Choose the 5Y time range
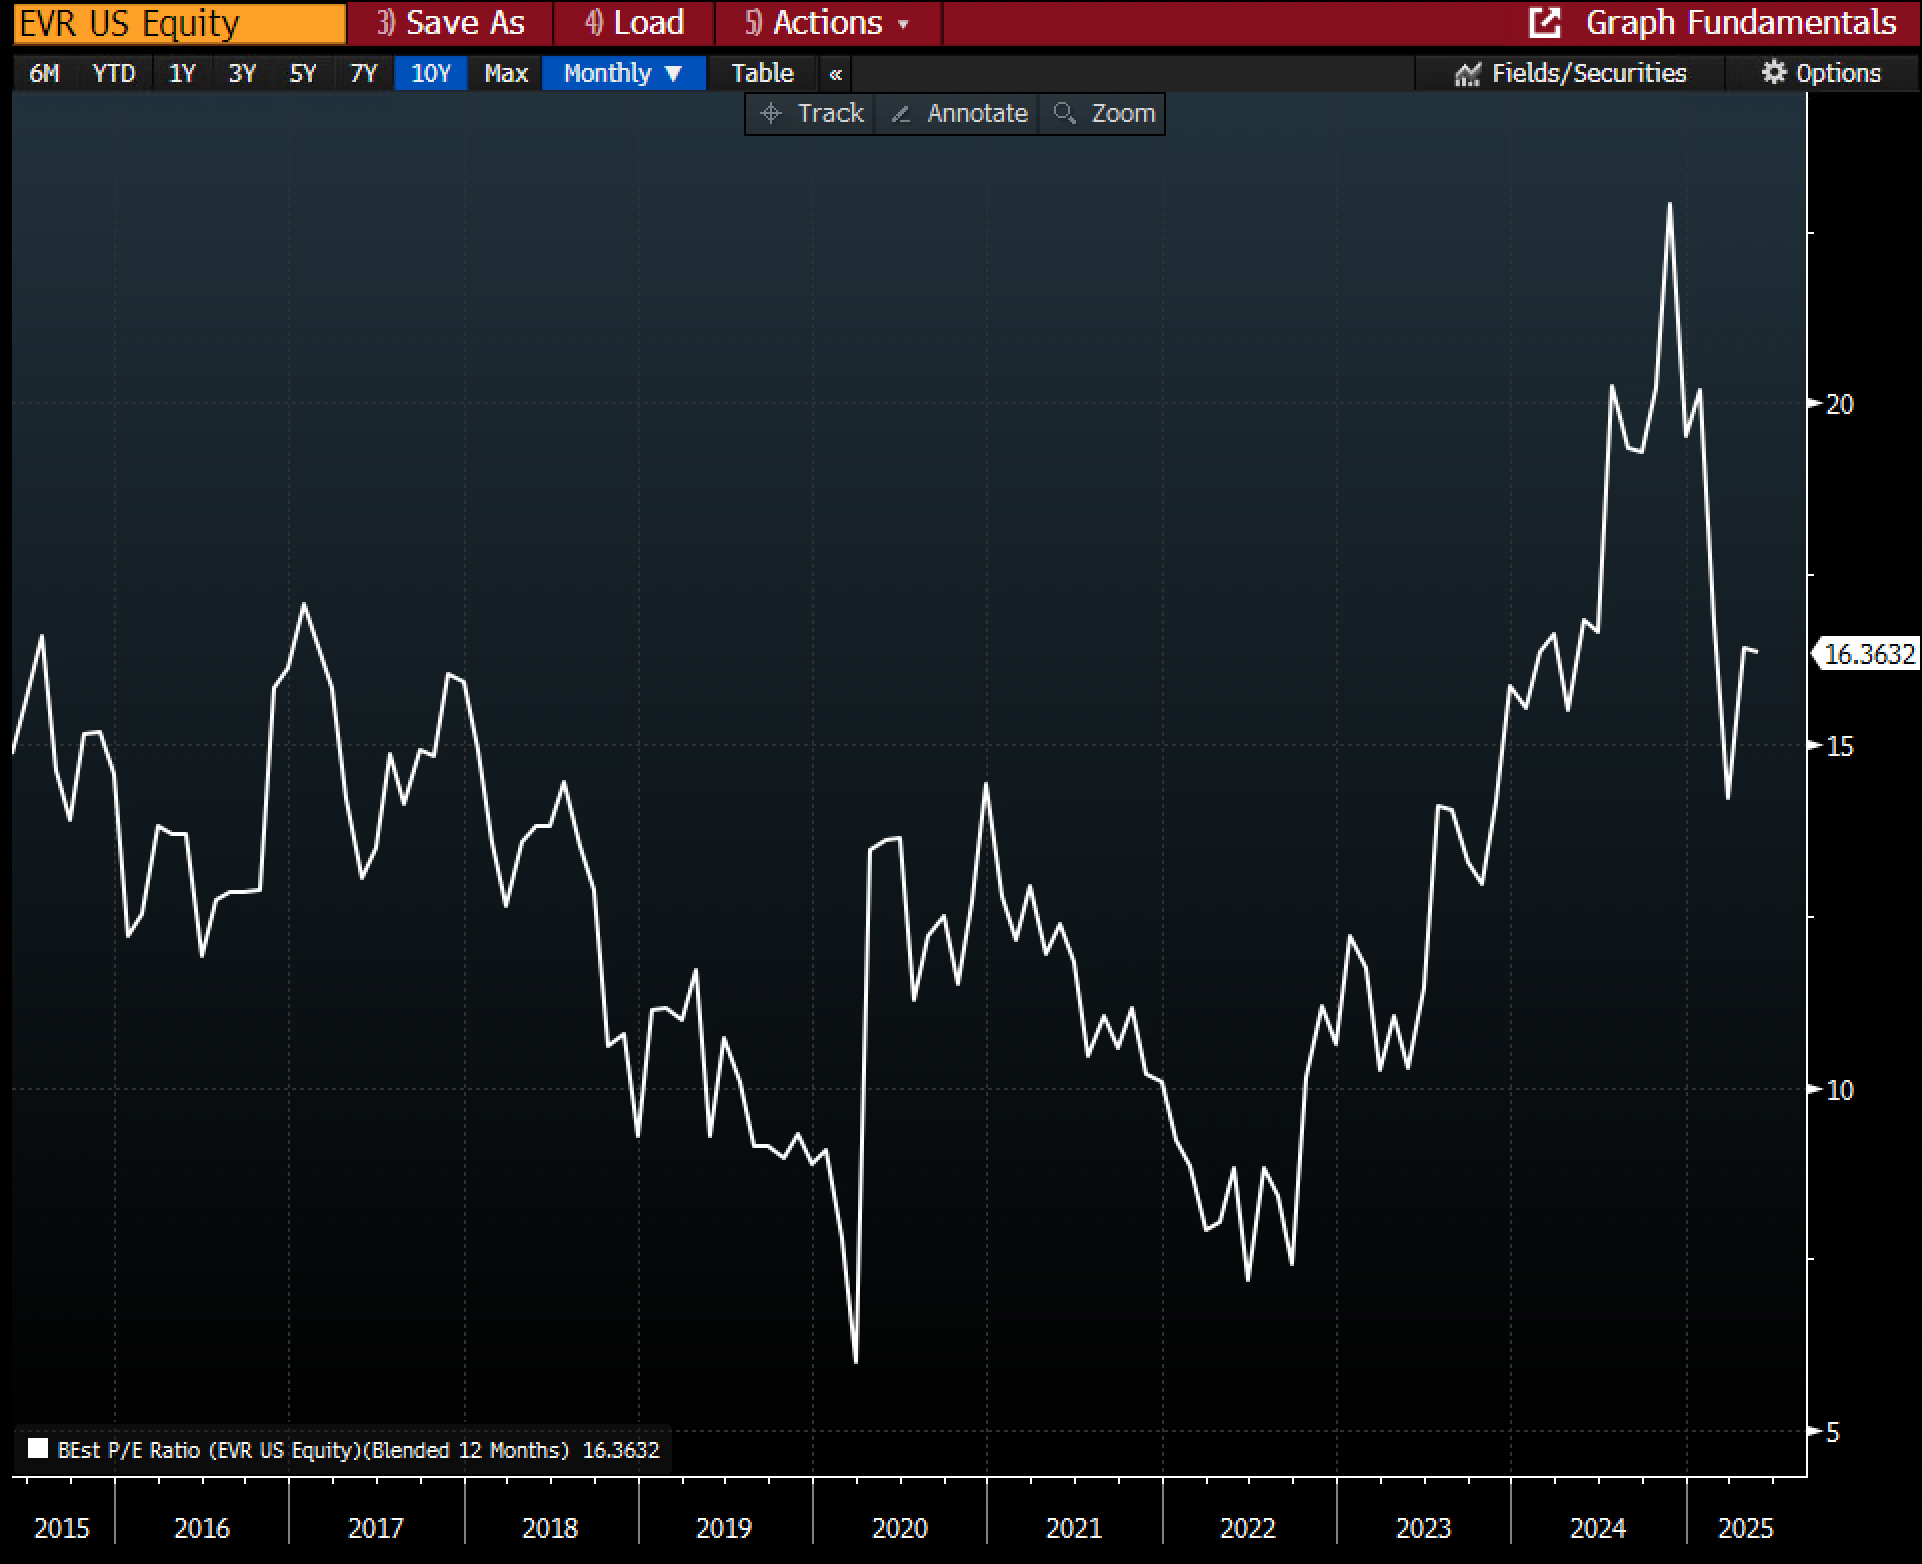This screenshot has height=1564, width=1922. coord(302,73)
